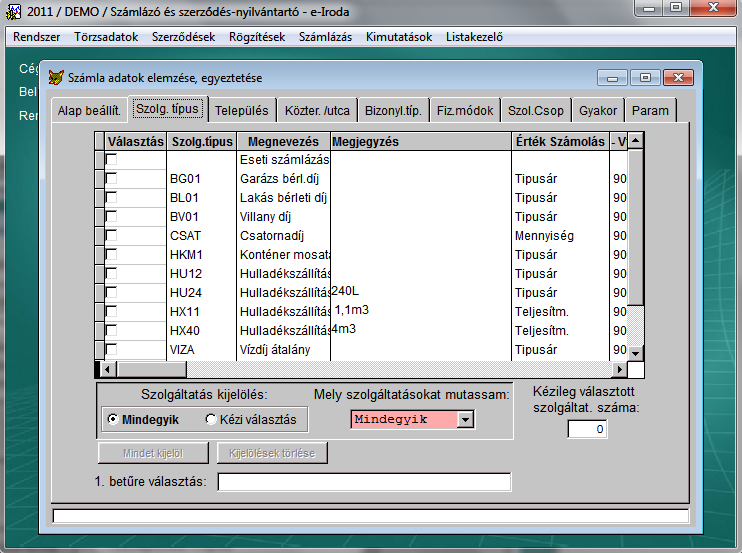742x553 pixels.
Task: Click the fox icon in dialog title bar
Action: coord(54,77)
